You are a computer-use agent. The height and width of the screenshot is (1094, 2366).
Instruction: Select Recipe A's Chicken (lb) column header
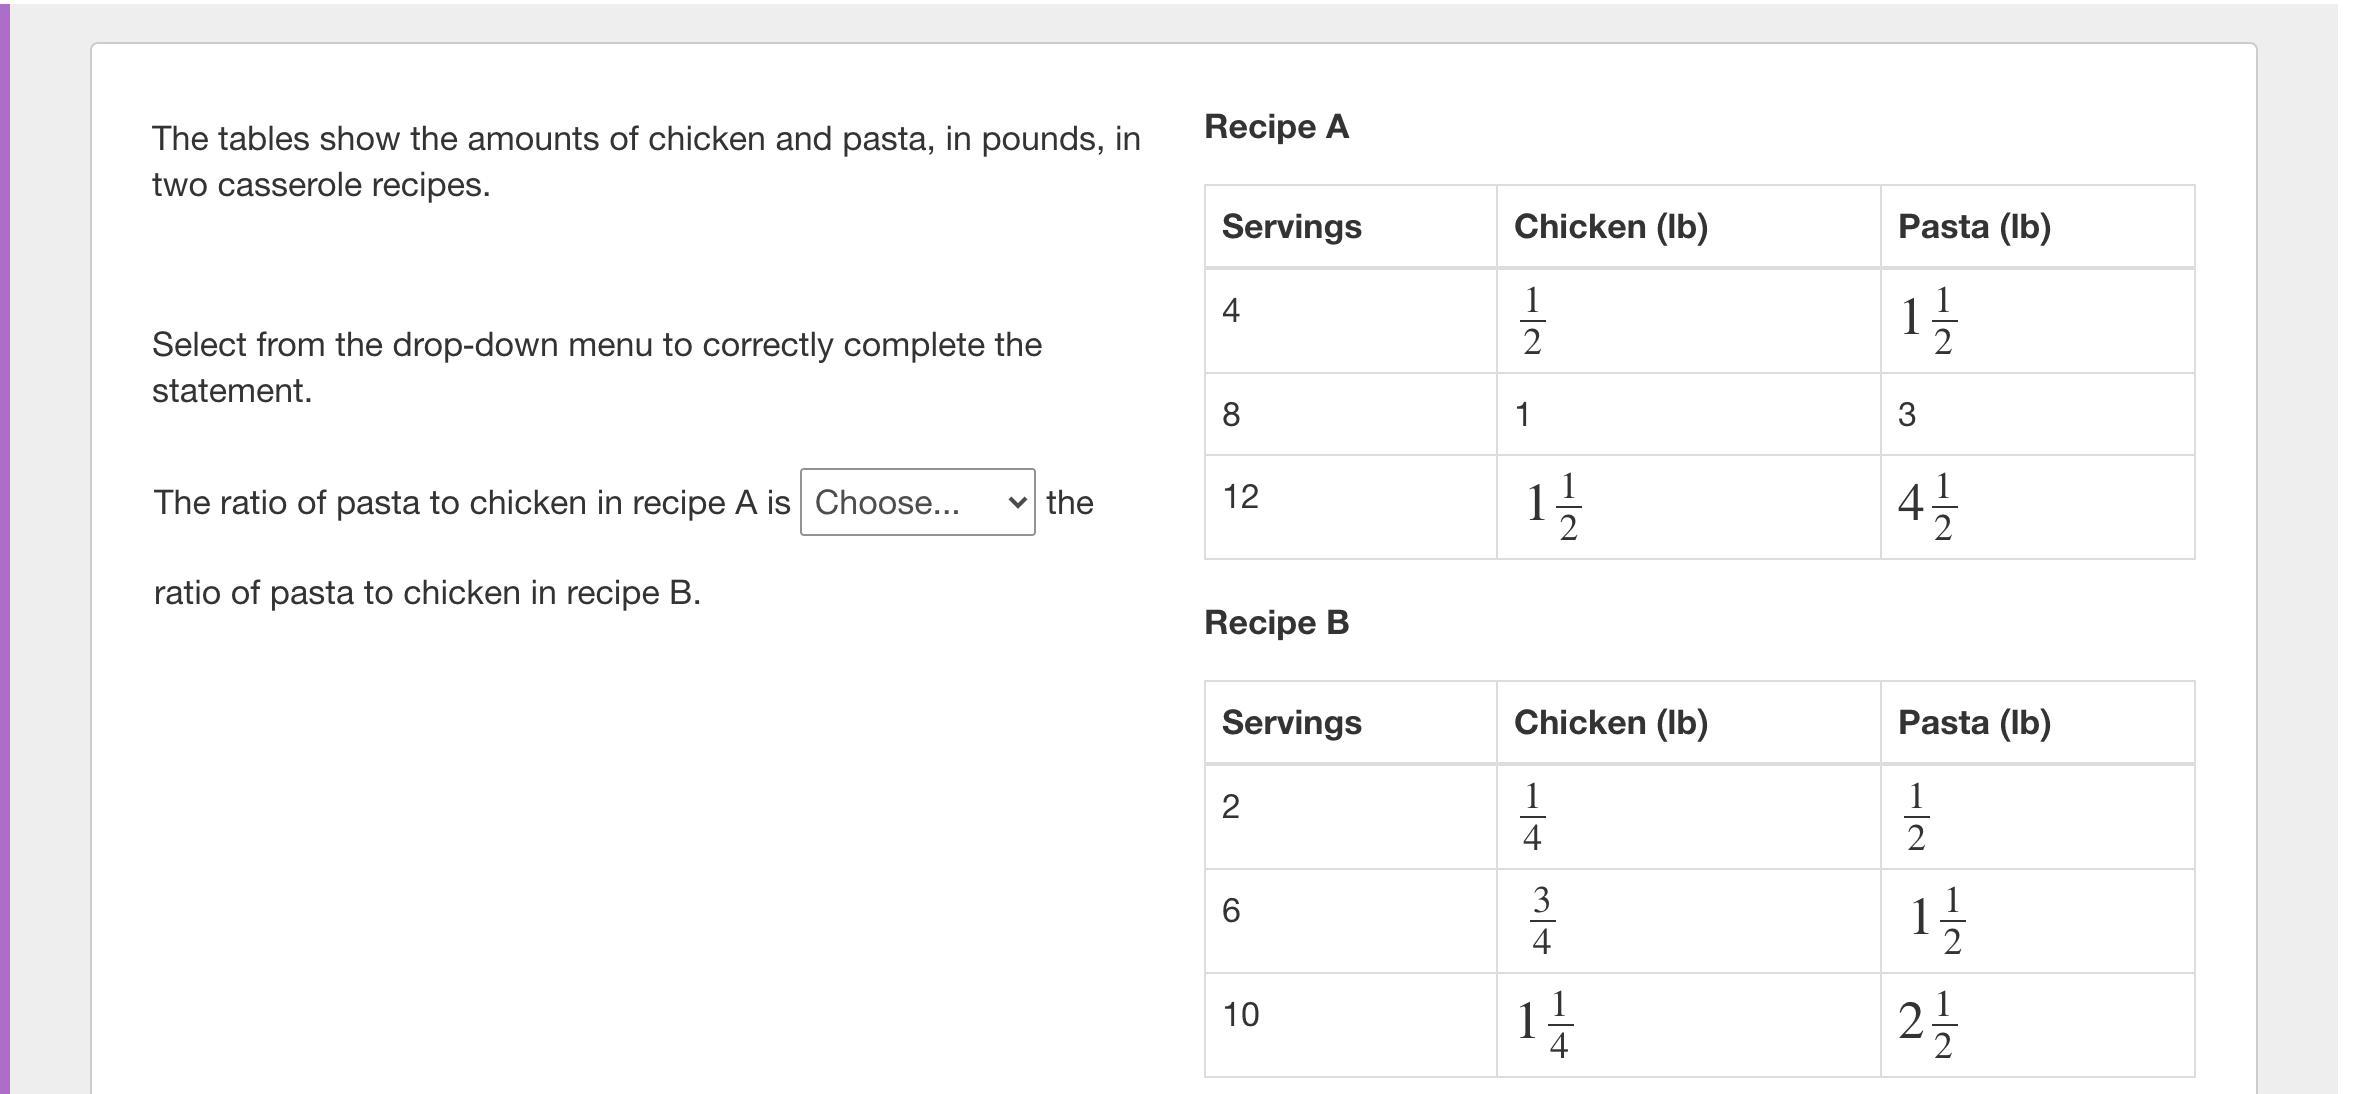(1610, 227)
